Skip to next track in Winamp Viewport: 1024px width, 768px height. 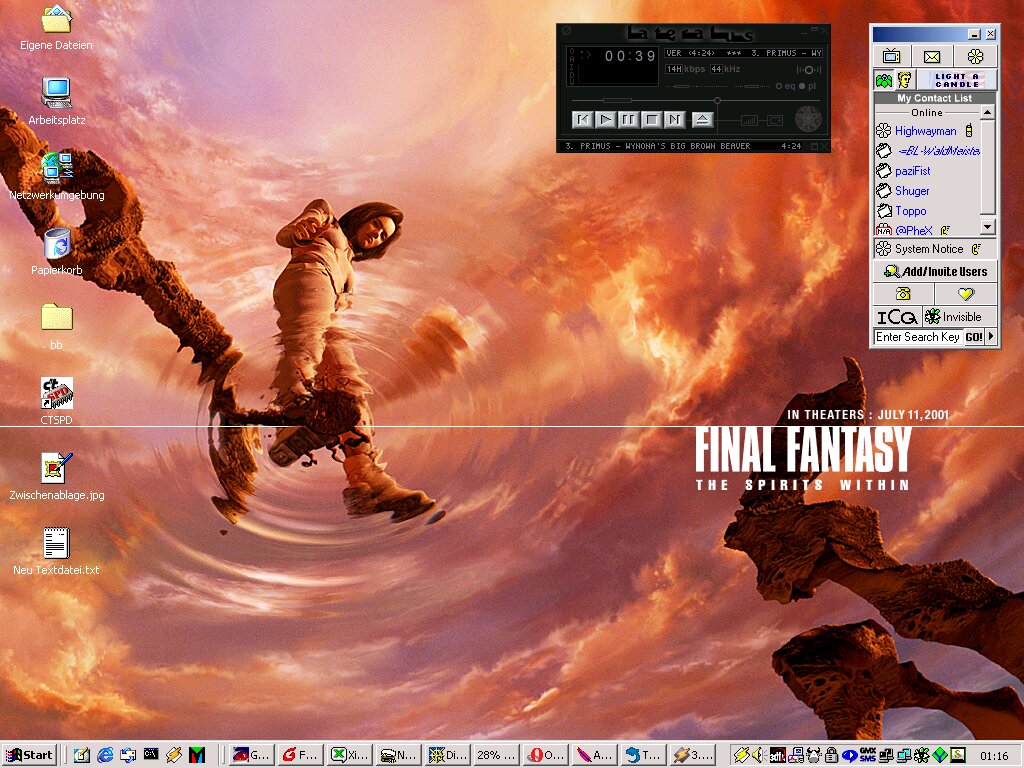tap(674, 120)
